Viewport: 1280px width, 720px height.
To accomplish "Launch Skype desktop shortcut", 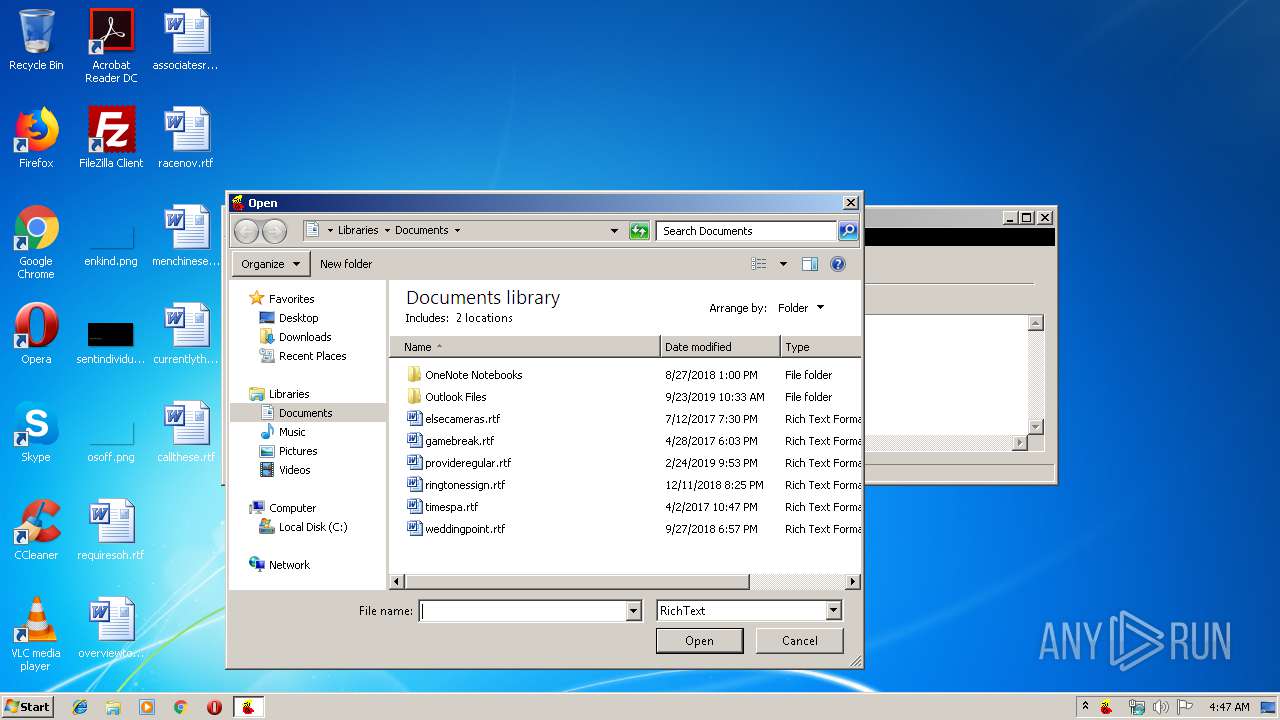I will tap(36, 432).
